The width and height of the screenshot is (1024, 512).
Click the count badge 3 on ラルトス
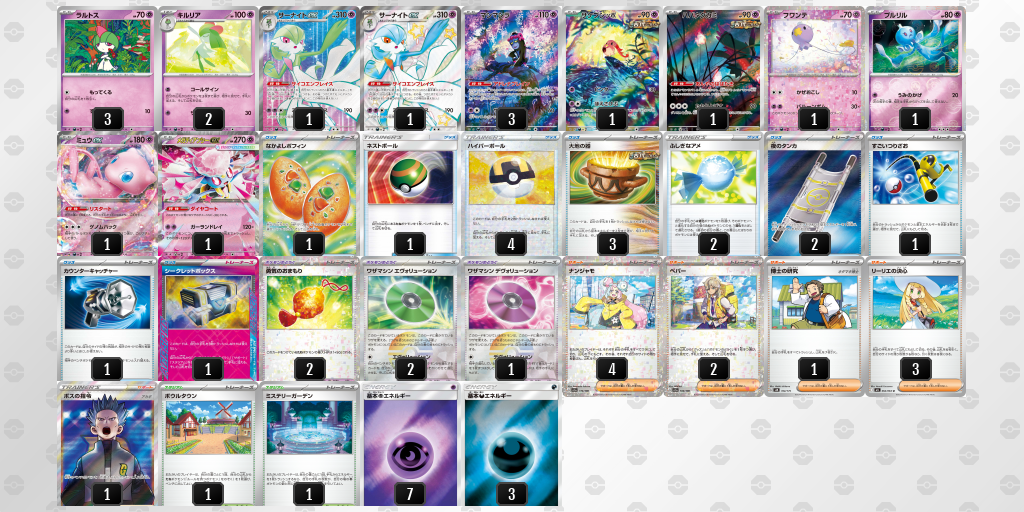107,119
